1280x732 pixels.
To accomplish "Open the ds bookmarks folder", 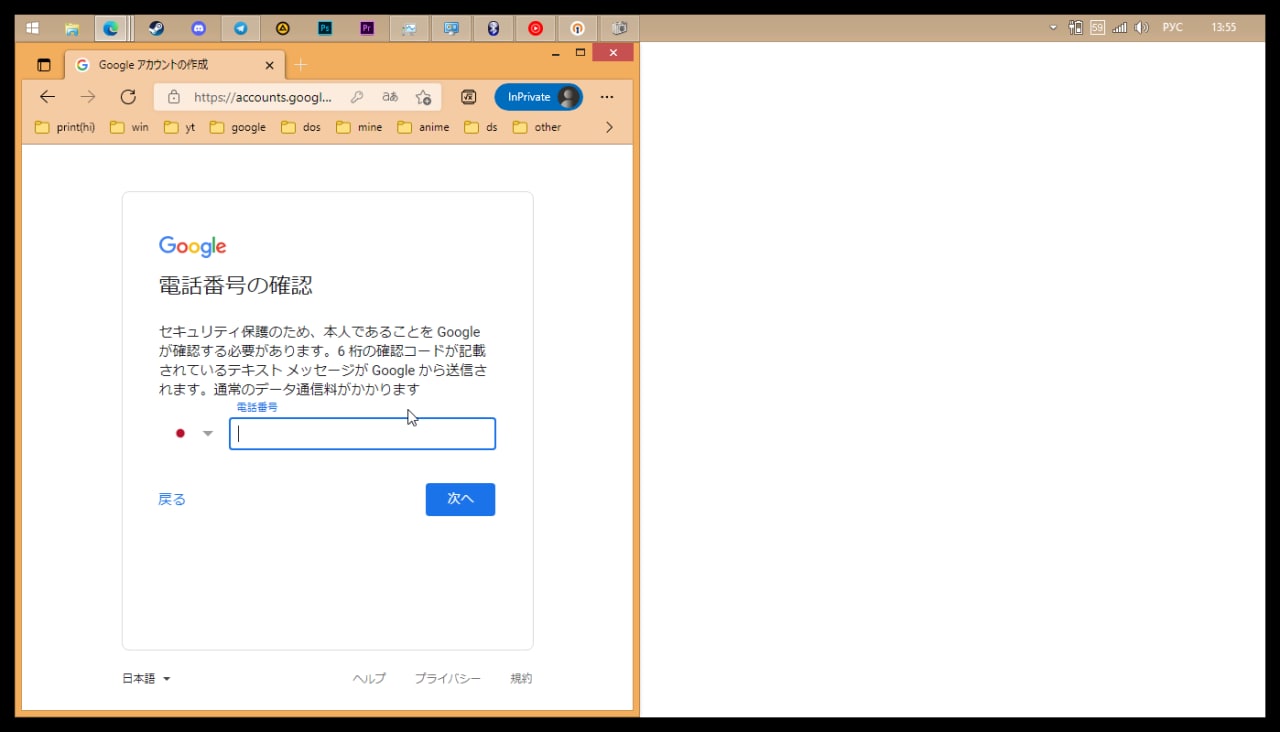I will tap(481, 127).
